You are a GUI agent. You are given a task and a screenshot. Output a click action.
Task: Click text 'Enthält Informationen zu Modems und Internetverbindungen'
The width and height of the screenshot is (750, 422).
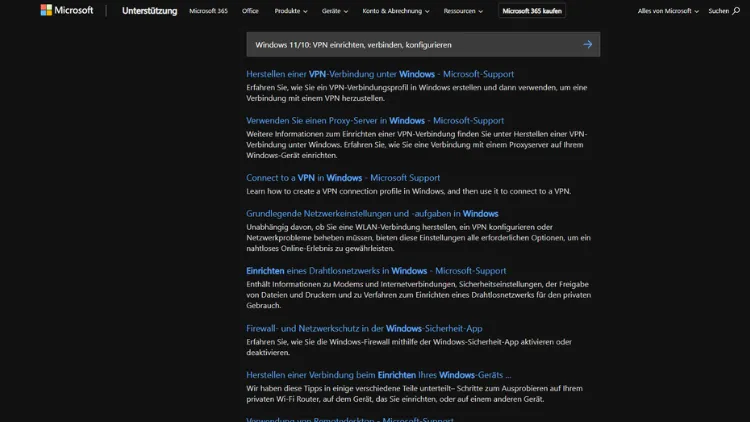point(352,284)
